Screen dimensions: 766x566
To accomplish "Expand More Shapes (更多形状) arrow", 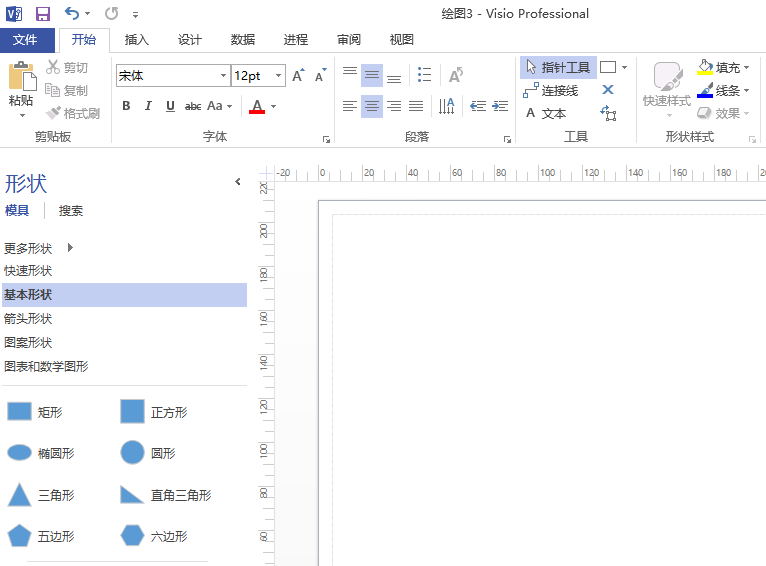I will pos(70,248).
